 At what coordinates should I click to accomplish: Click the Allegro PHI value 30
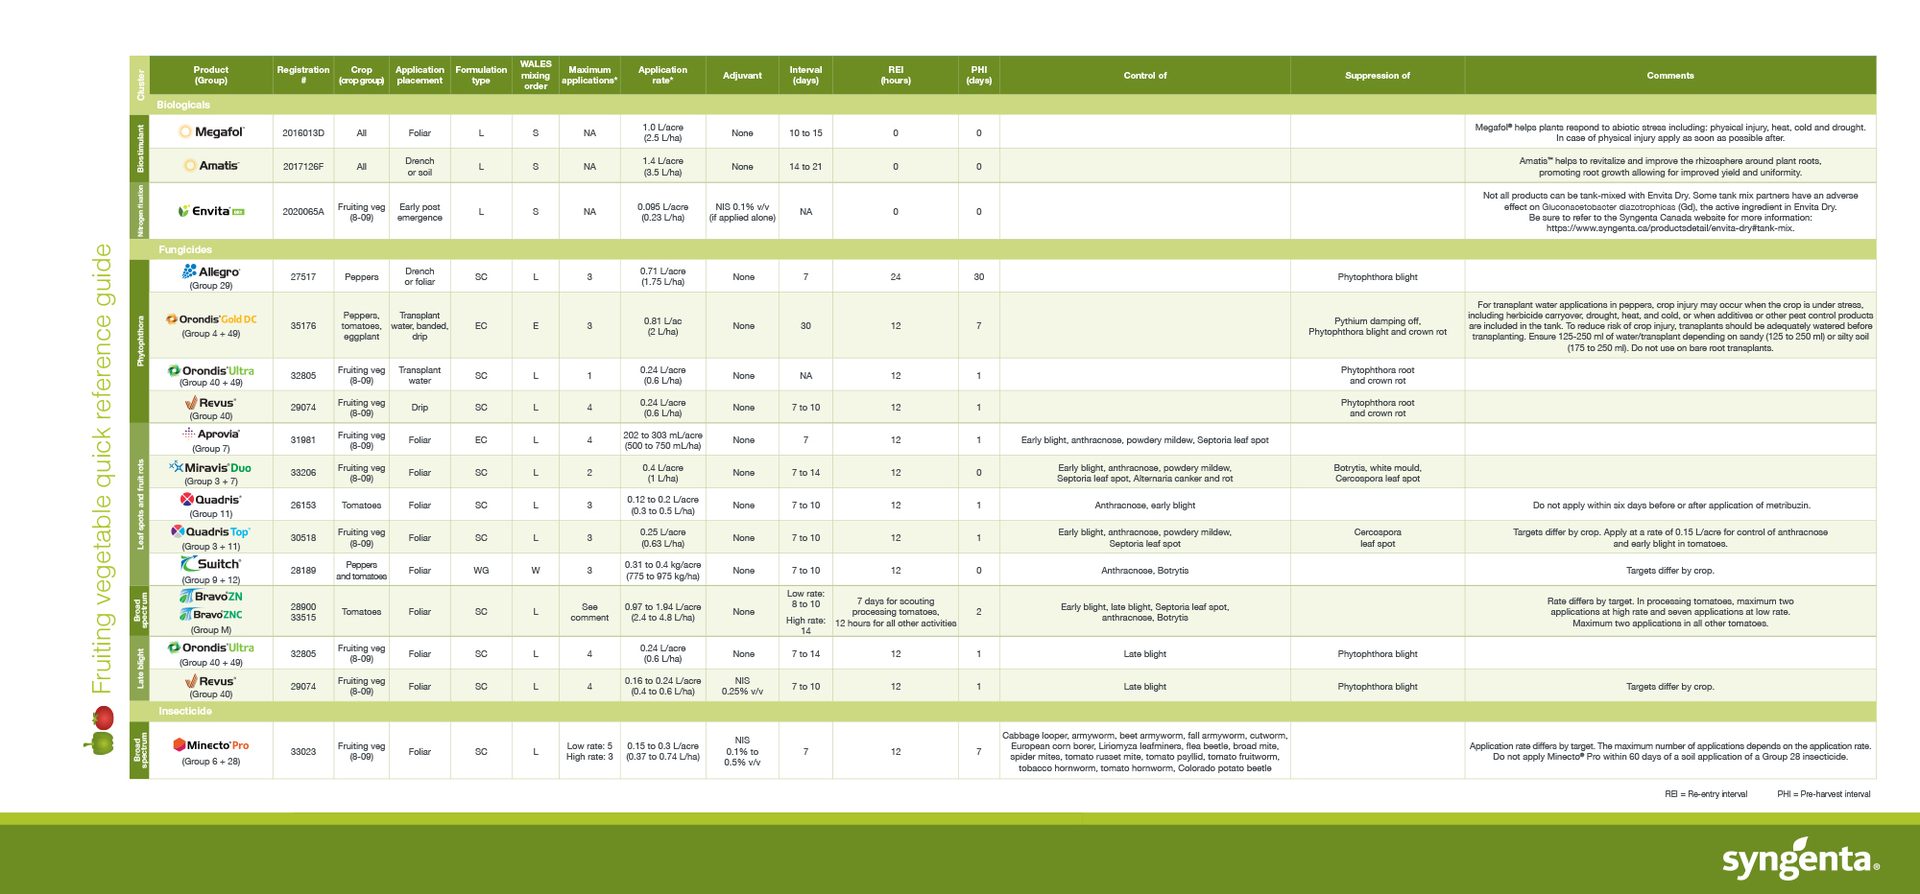[x=979, y=277]
